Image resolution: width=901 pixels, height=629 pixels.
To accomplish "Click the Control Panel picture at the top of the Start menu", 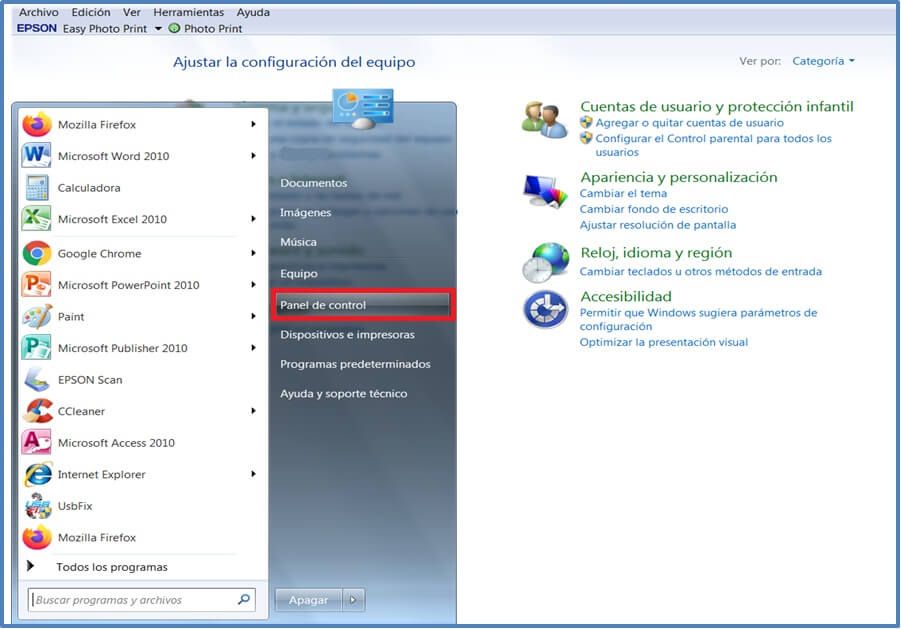I will 363,109.
